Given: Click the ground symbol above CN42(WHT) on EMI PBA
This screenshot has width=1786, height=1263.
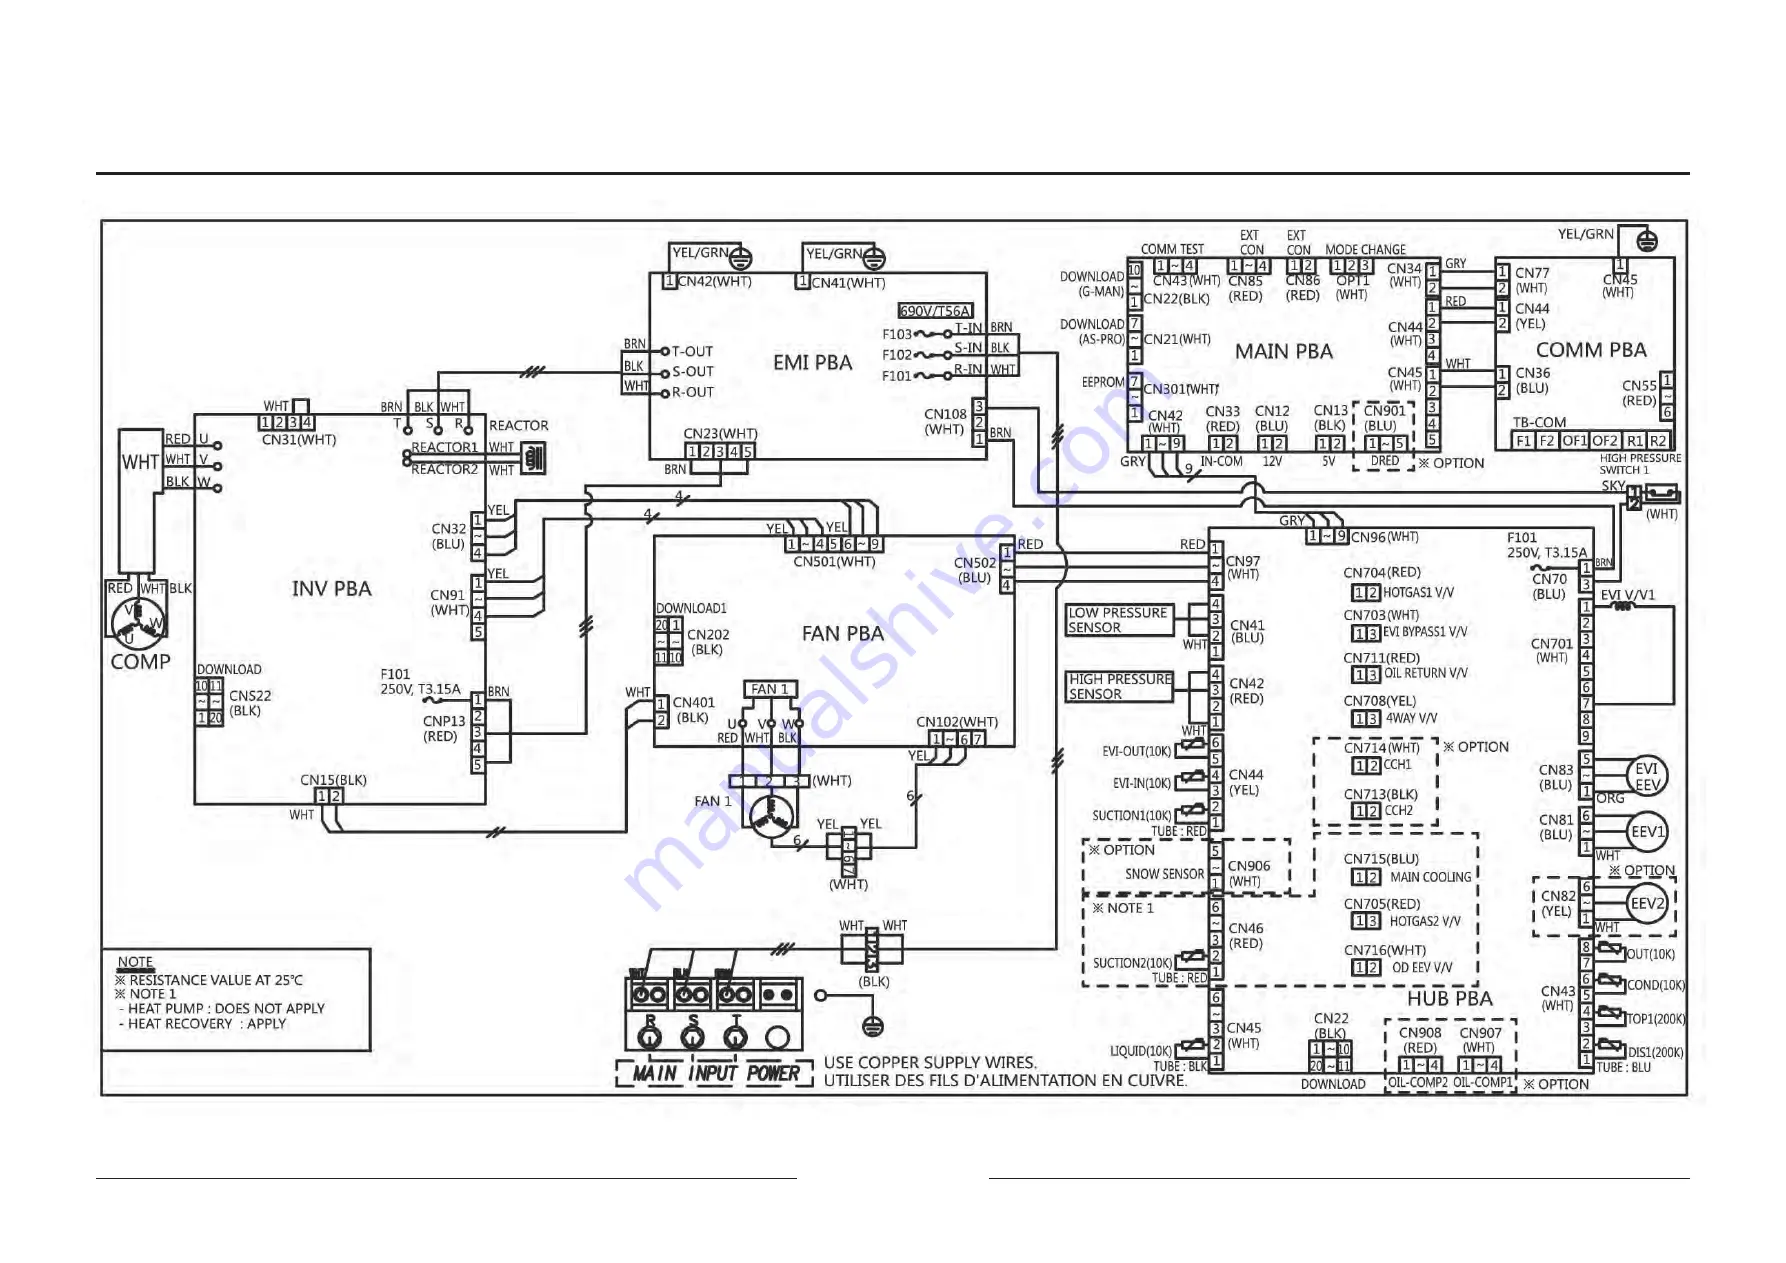Looking at the screenshot, I should click(740, 258).
